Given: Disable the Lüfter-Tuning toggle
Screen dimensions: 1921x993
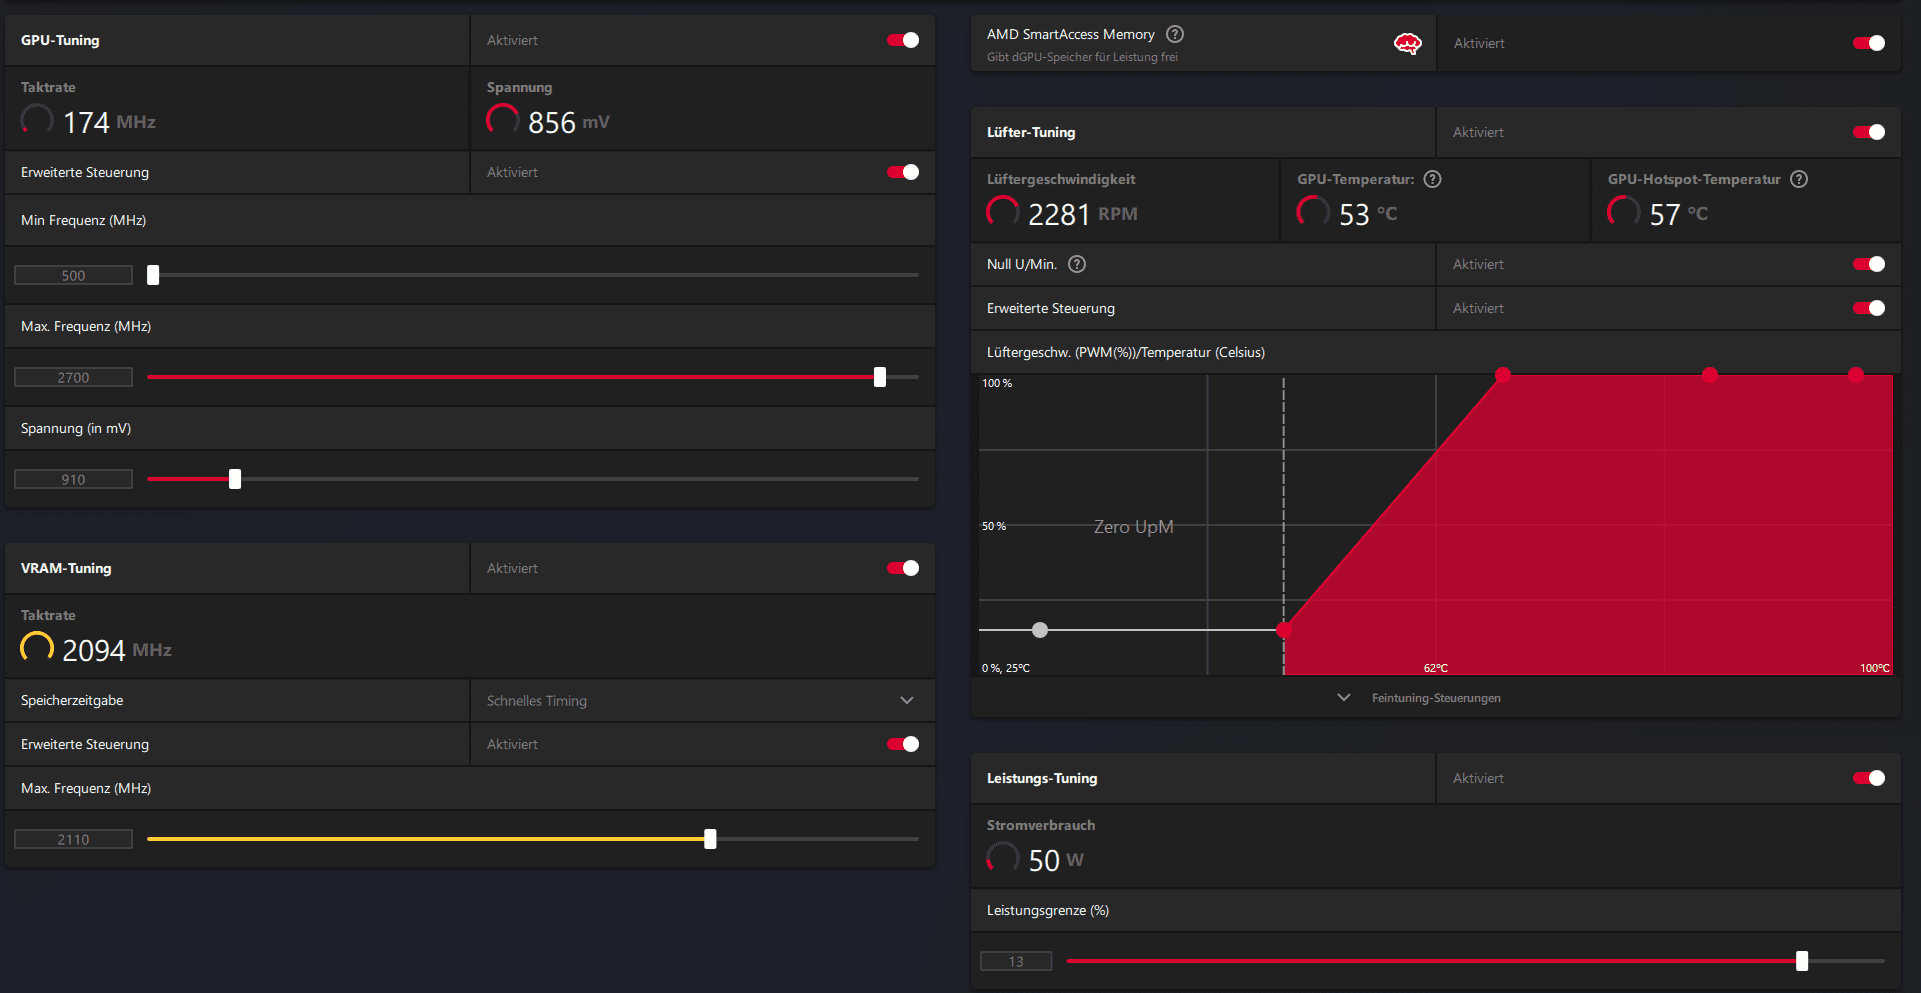Looking at the screenshot, I should [x=1869, y=132].
